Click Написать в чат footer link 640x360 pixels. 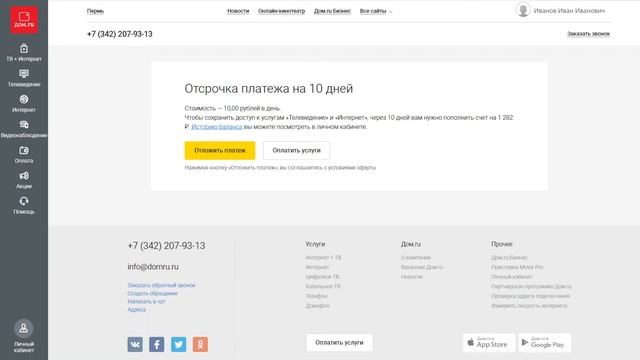tap(146, 302)
